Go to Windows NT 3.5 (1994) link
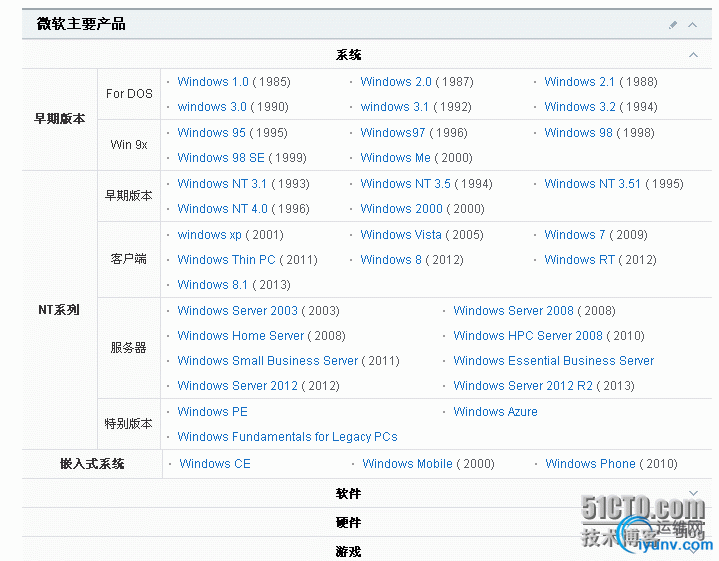This screenshot has width=719, height=561. click(x=405, y=183)
